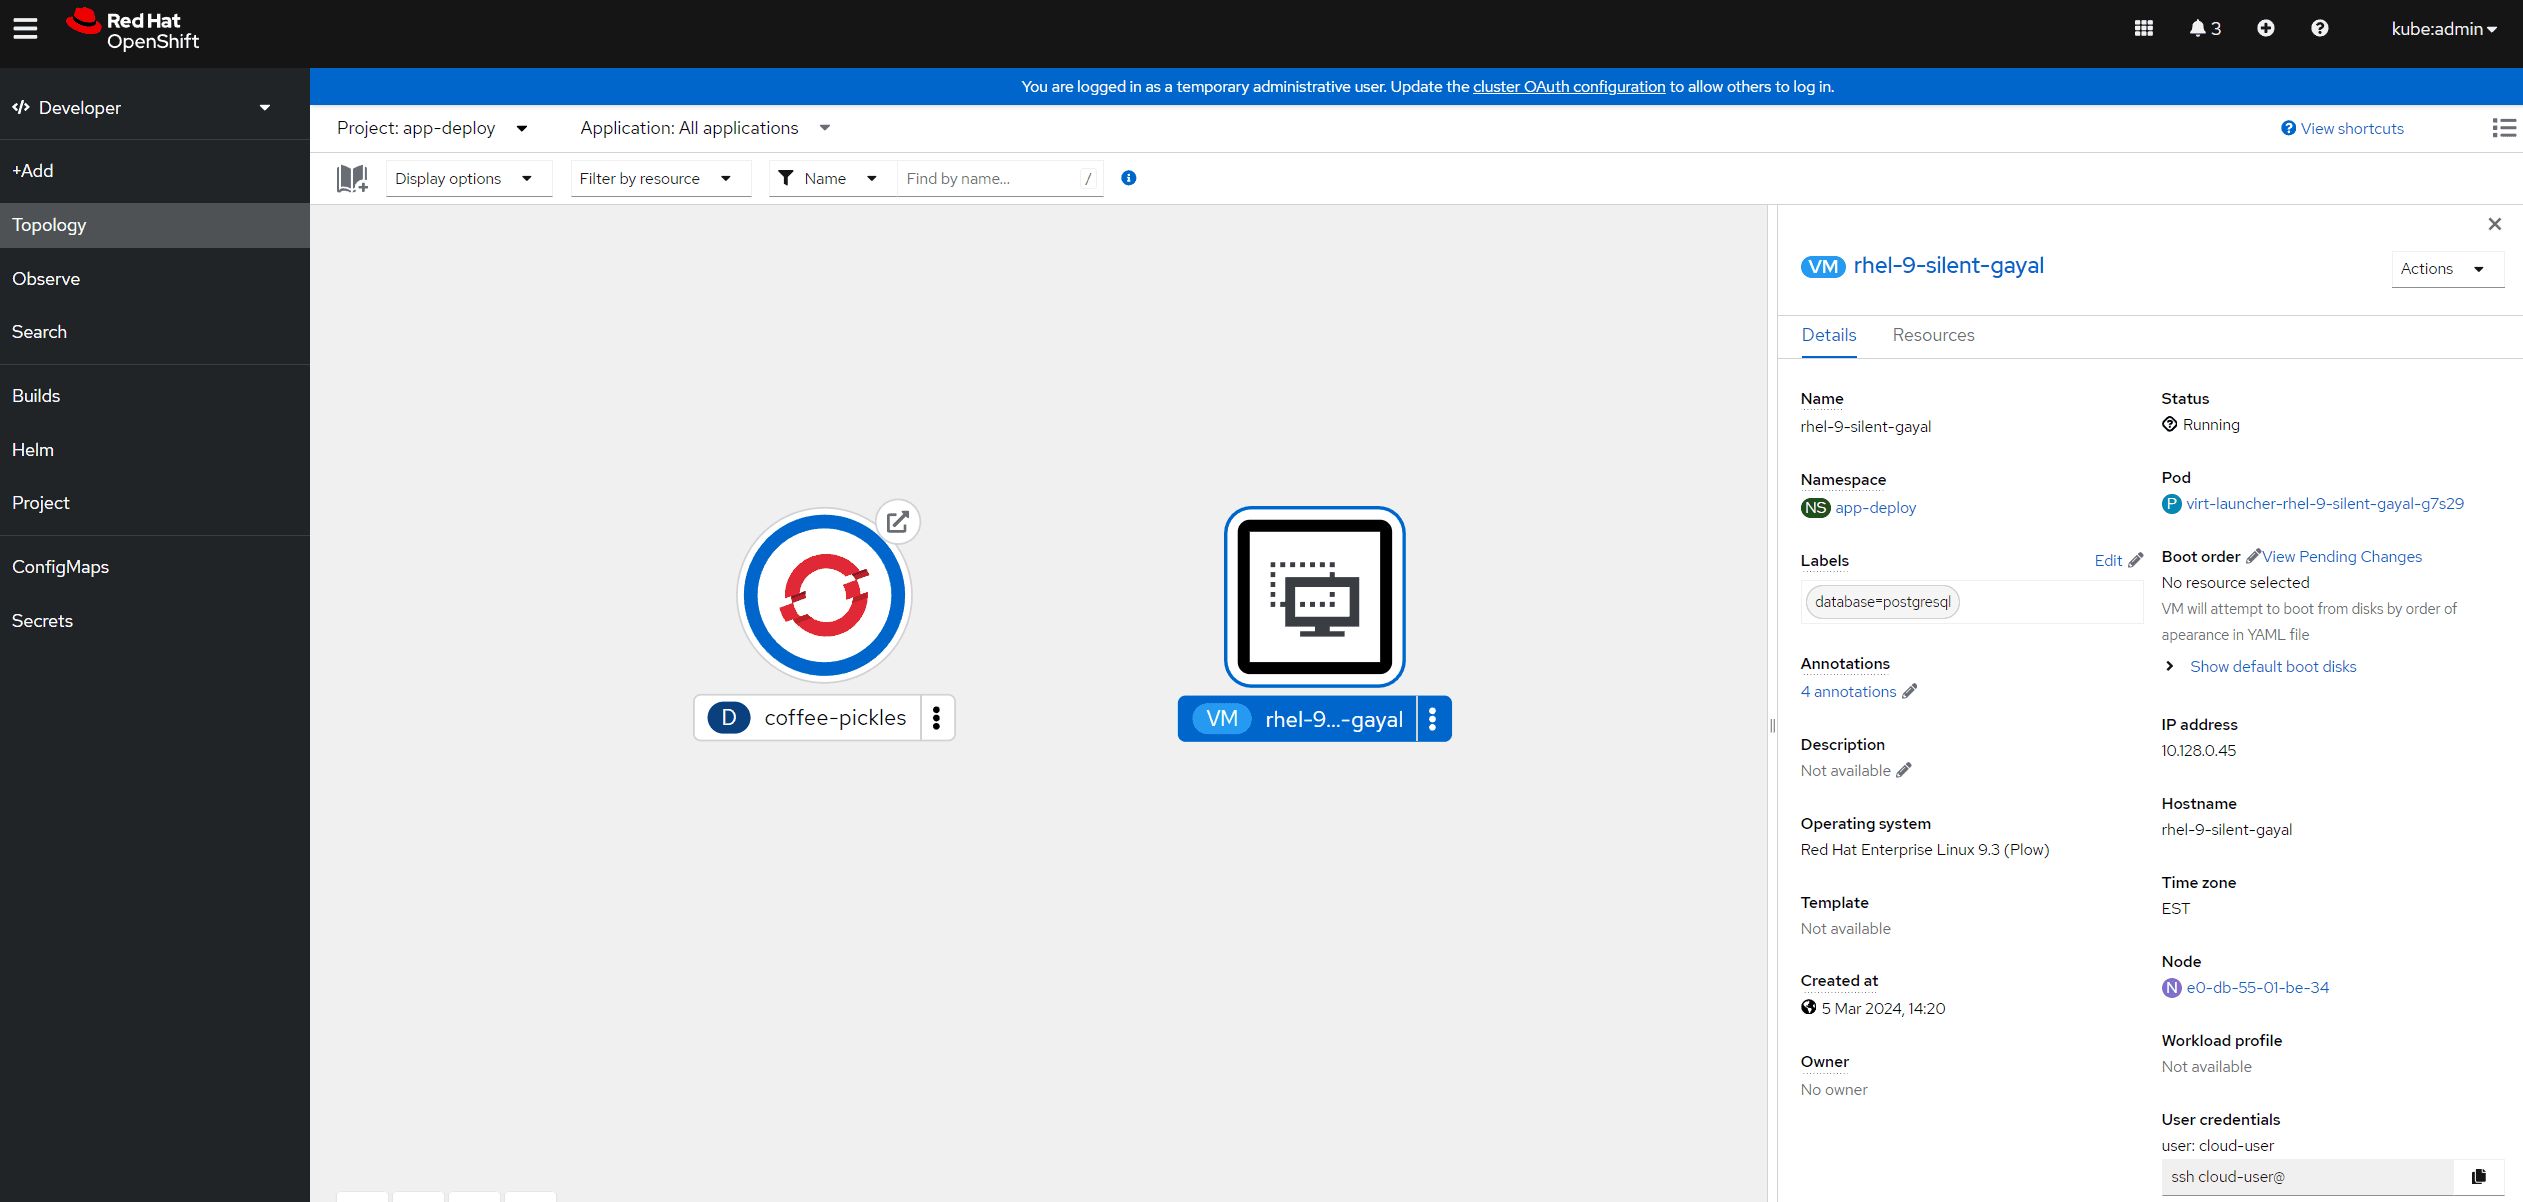Open notifications bell with 3 alerts
This screenshot has height=1202, width=2523.
tap(2205, 28)
